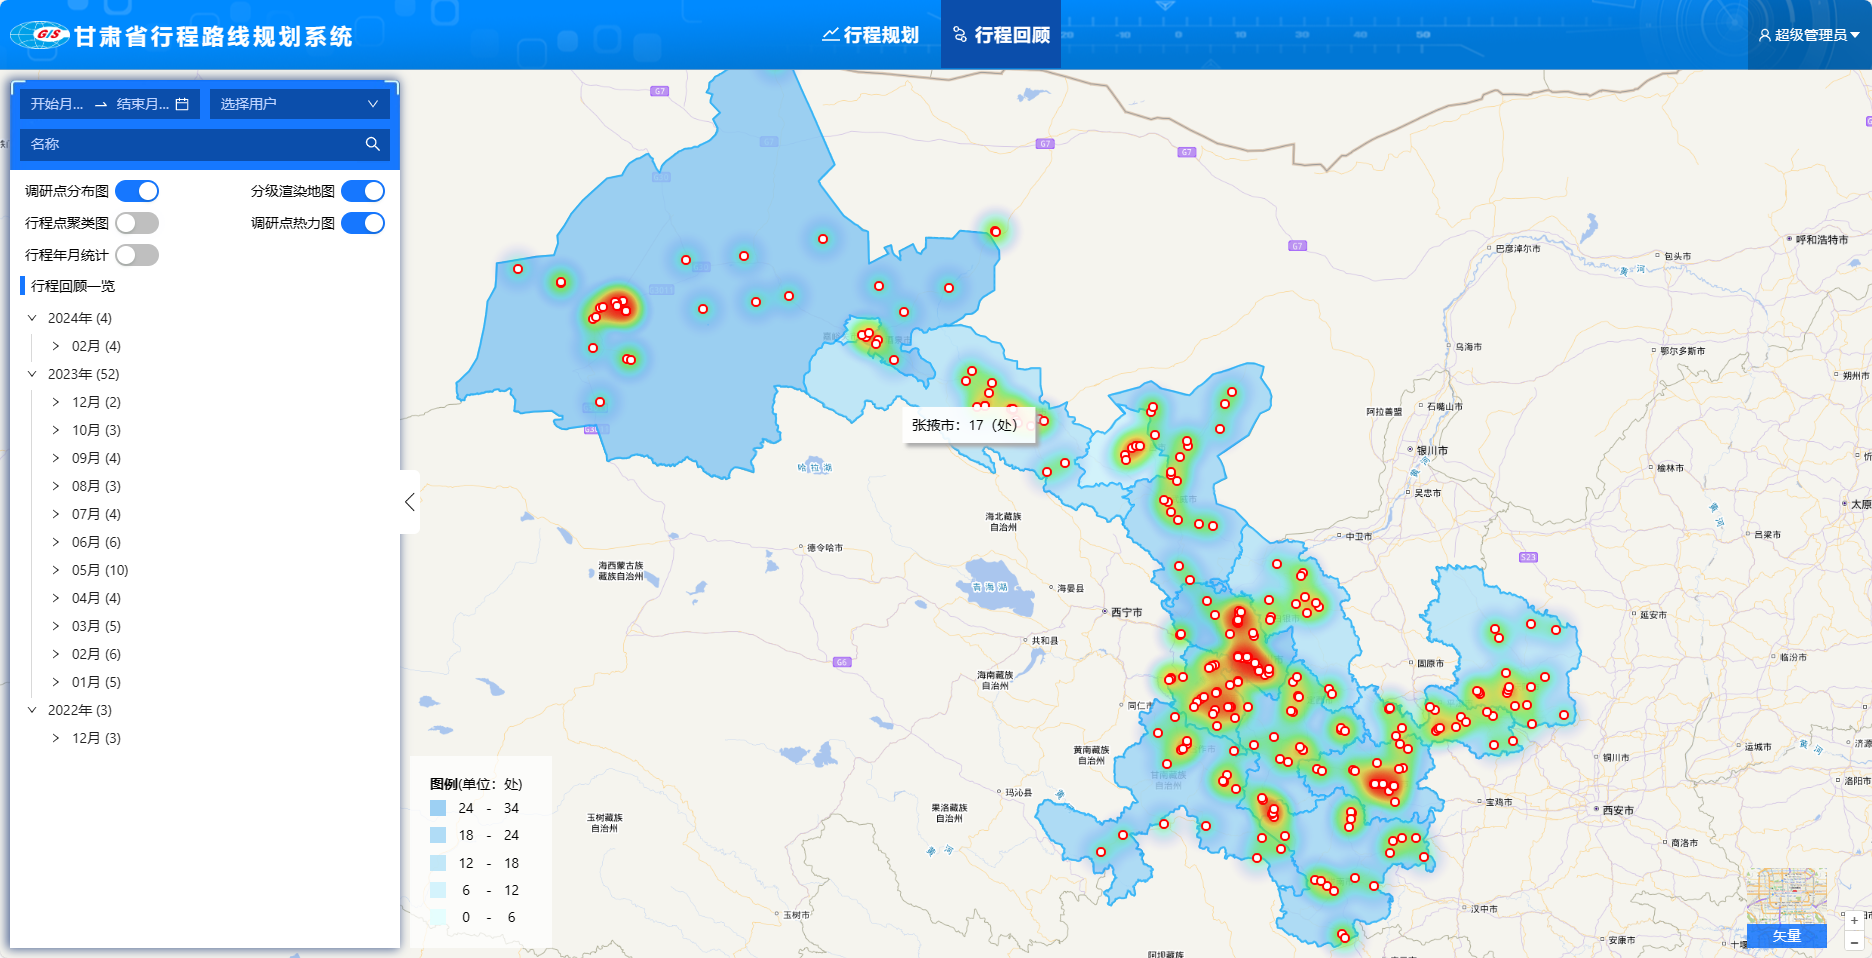Open the 选择用户 dropdown
This screenshot has height=958, width=1872.
299,104
